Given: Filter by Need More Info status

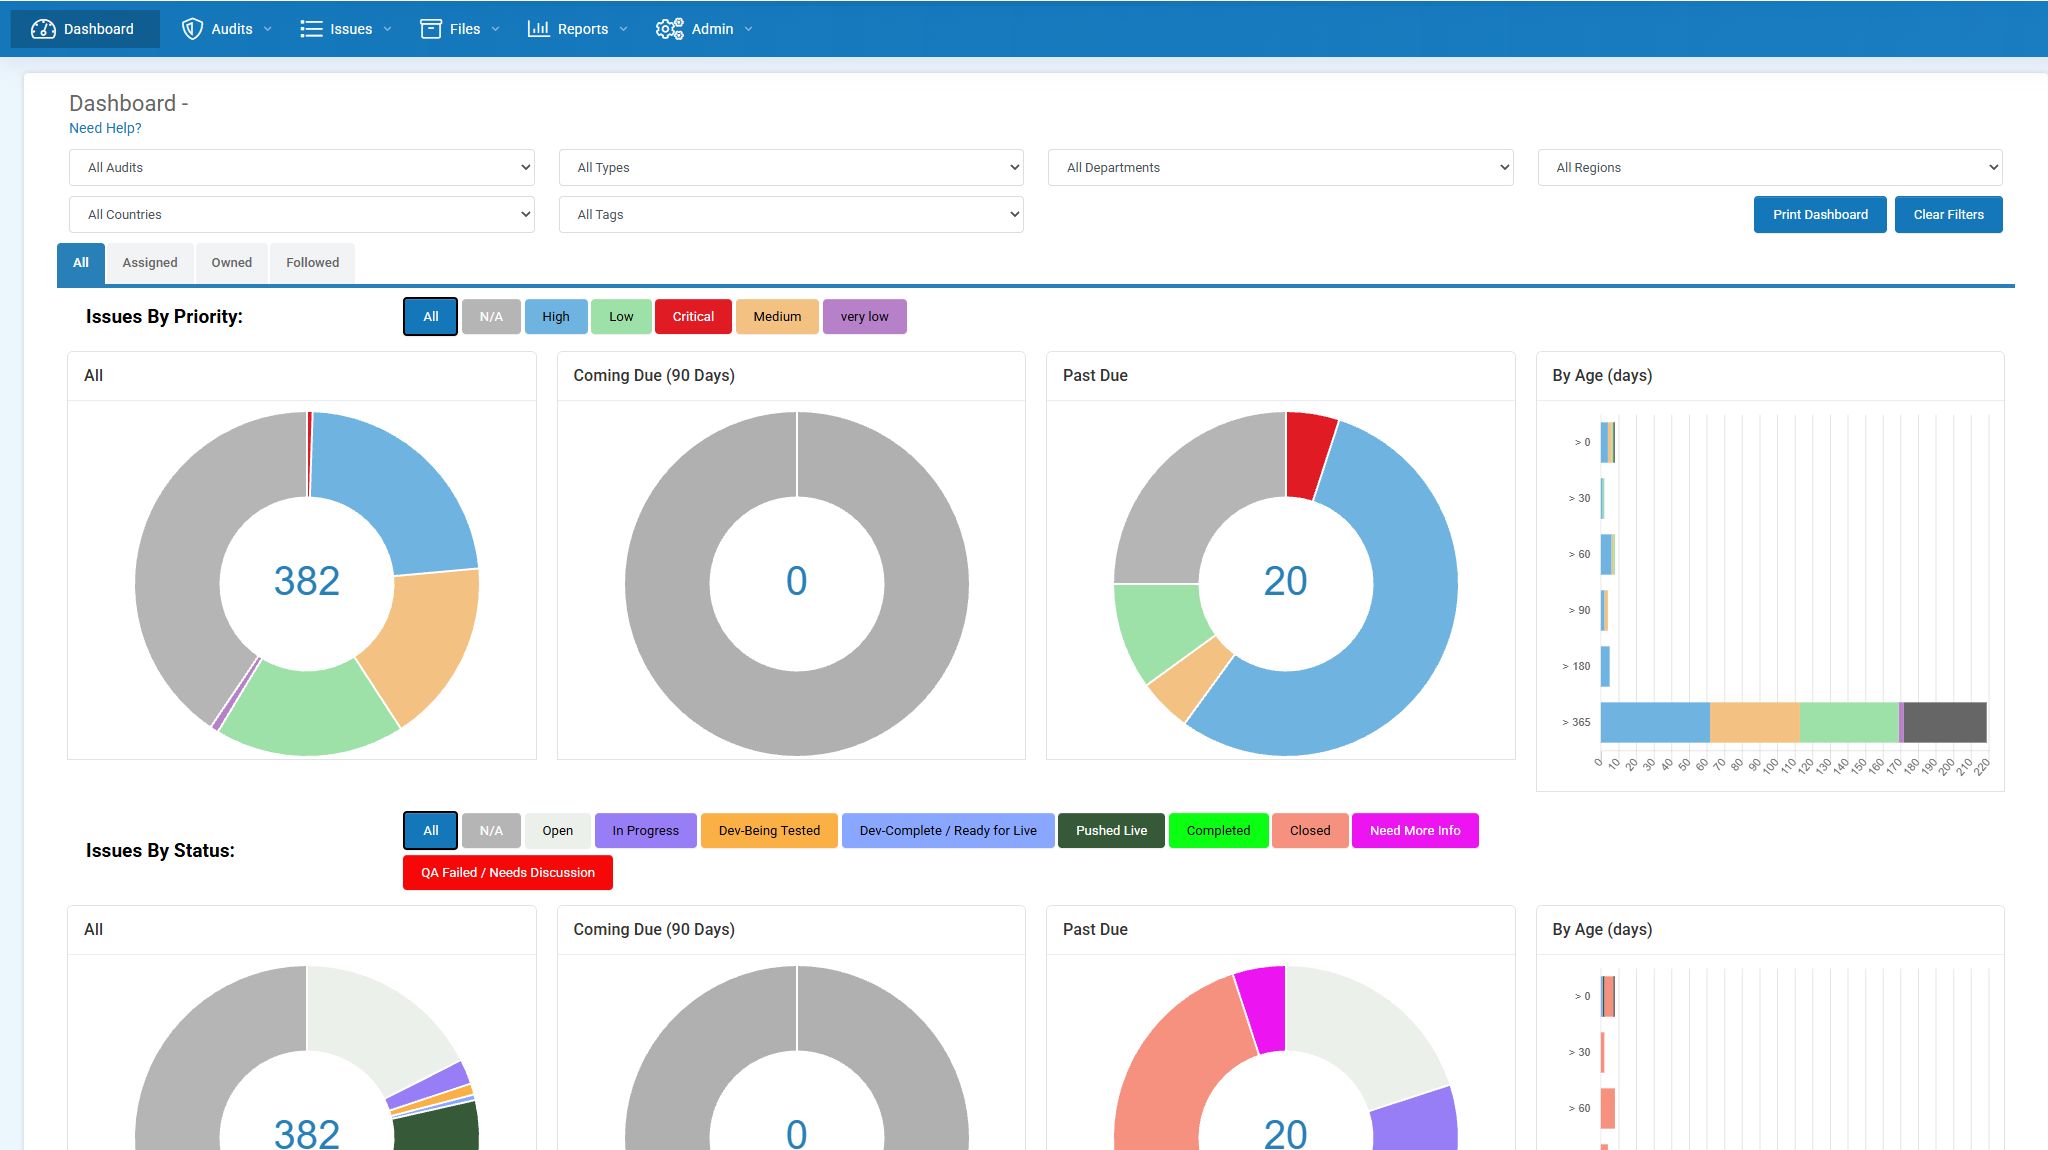Looking at the screenshot, I should (1415, 830).
